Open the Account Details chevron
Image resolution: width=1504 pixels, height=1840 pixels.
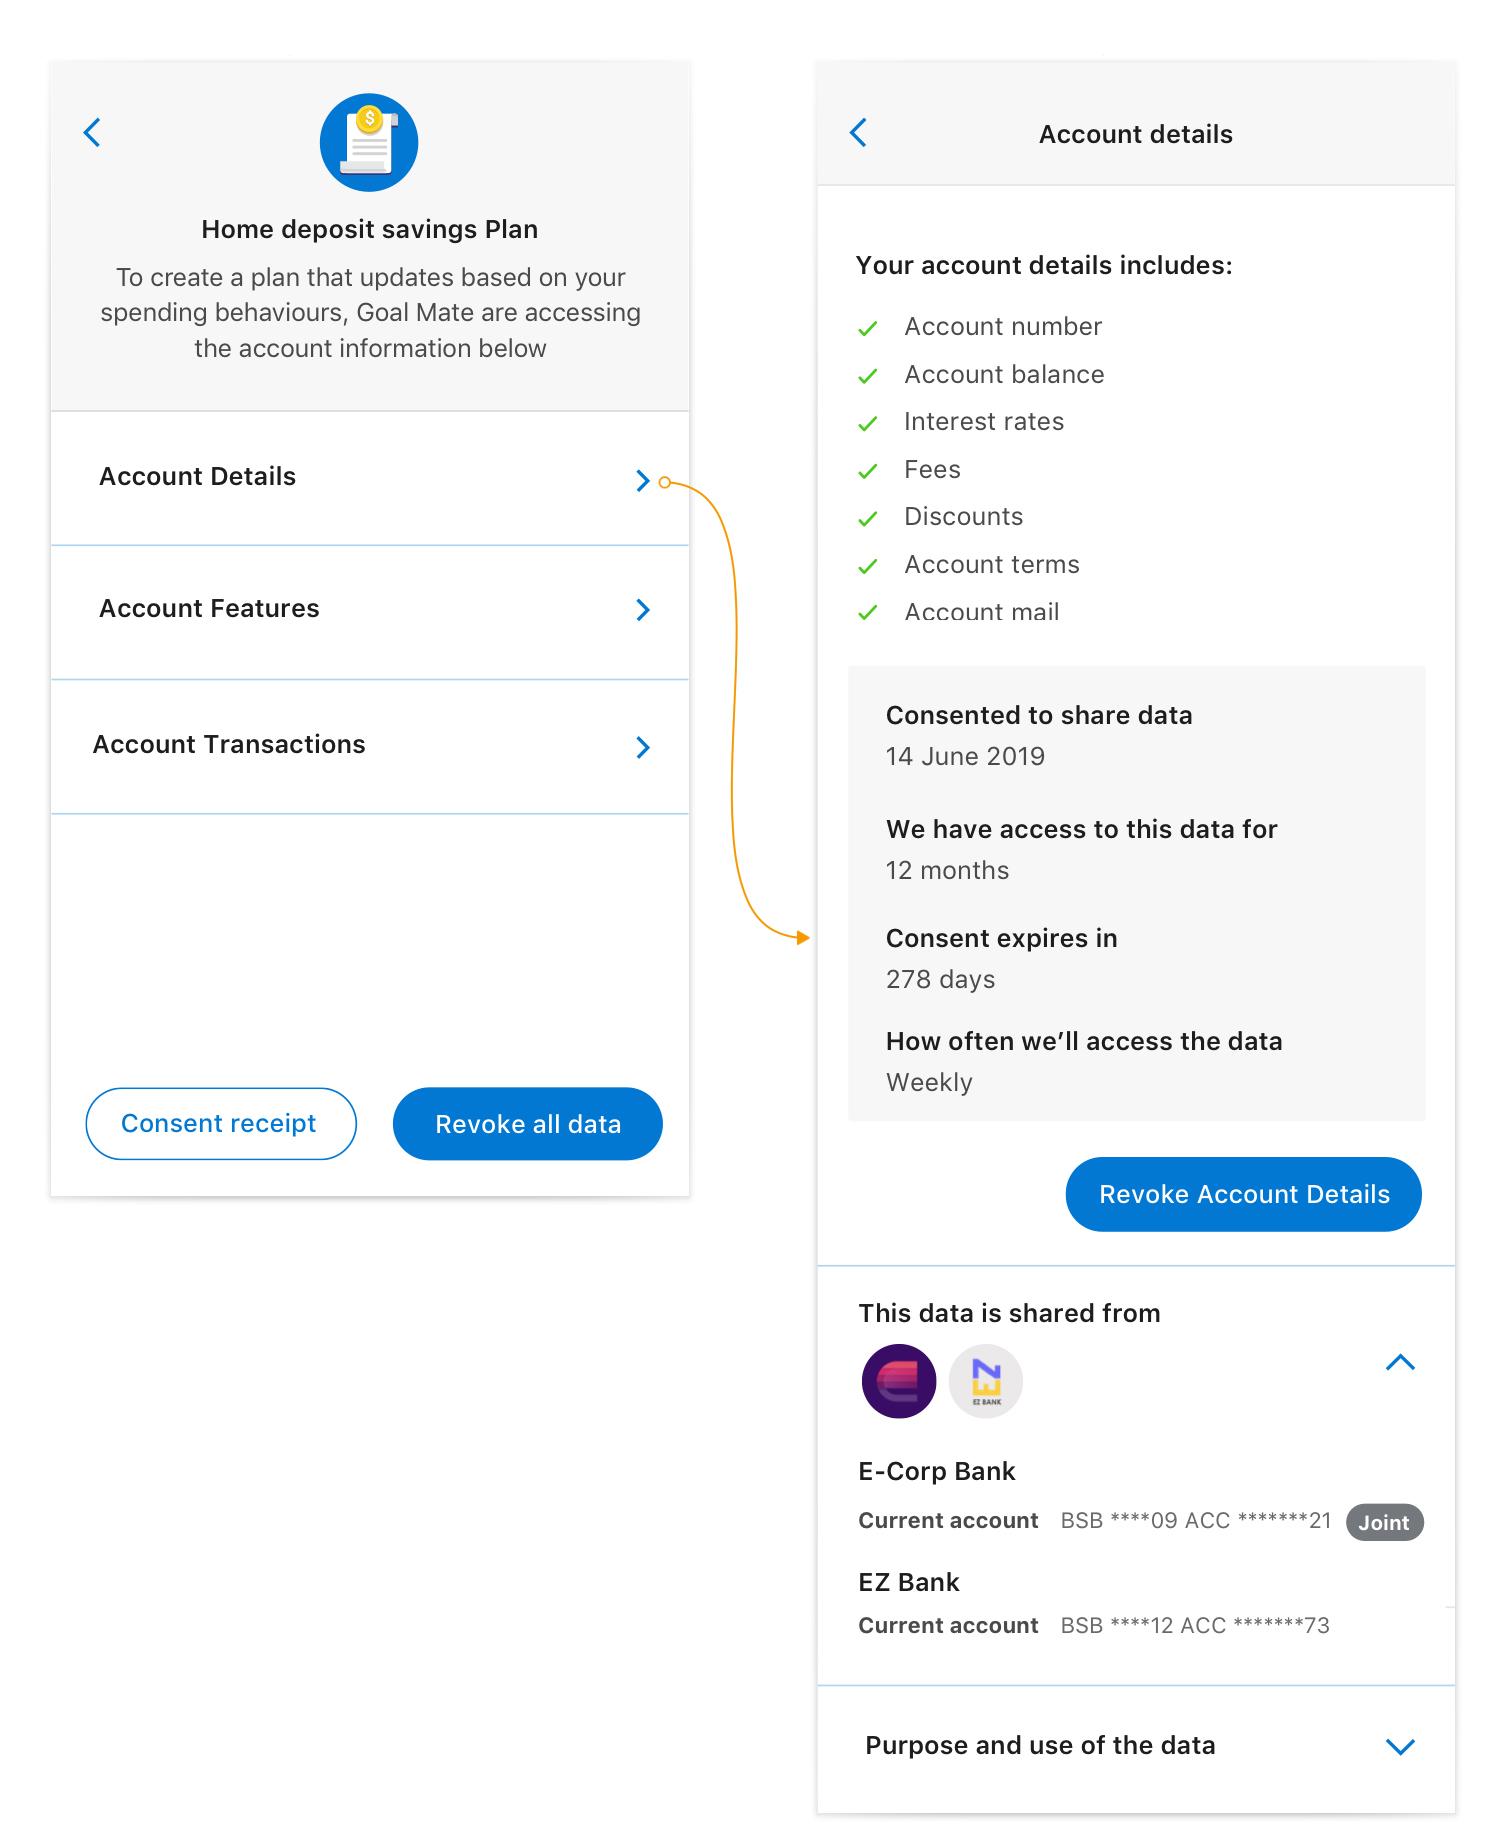(643, 481)
